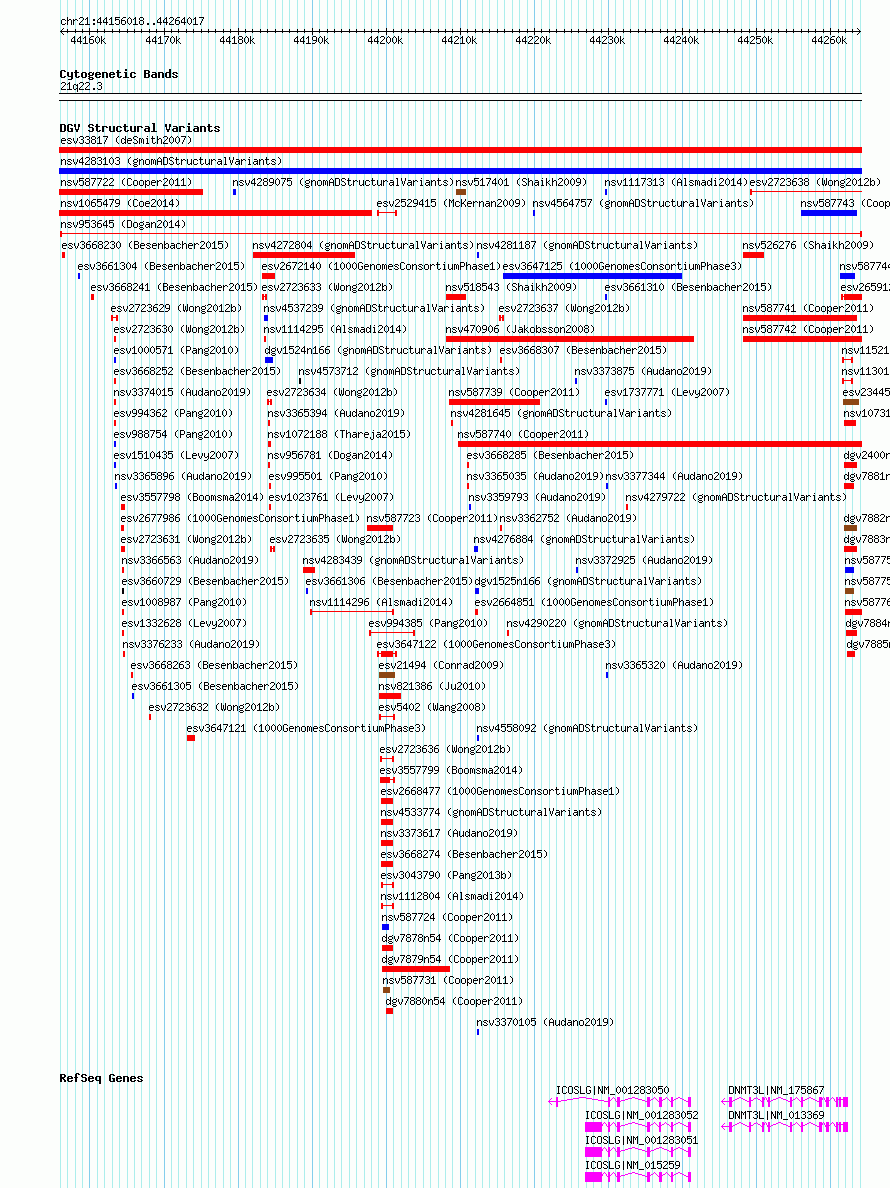This screenshot has height=1188, width=890.
Task: Open nsv587741 (Cooper2011) variant
Action: tap(808, 308)
